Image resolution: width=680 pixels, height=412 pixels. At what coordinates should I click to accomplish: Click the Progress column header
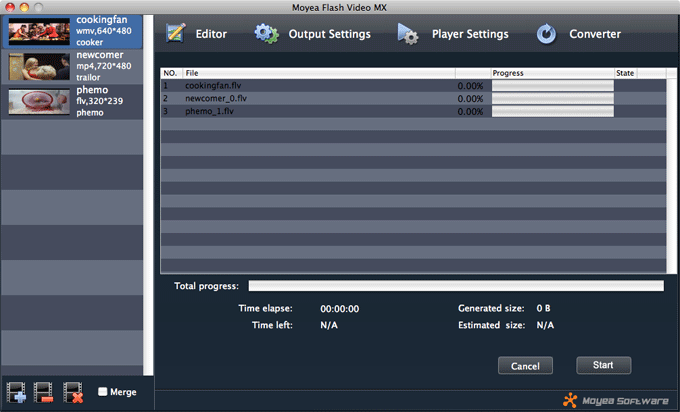point(551,73)
